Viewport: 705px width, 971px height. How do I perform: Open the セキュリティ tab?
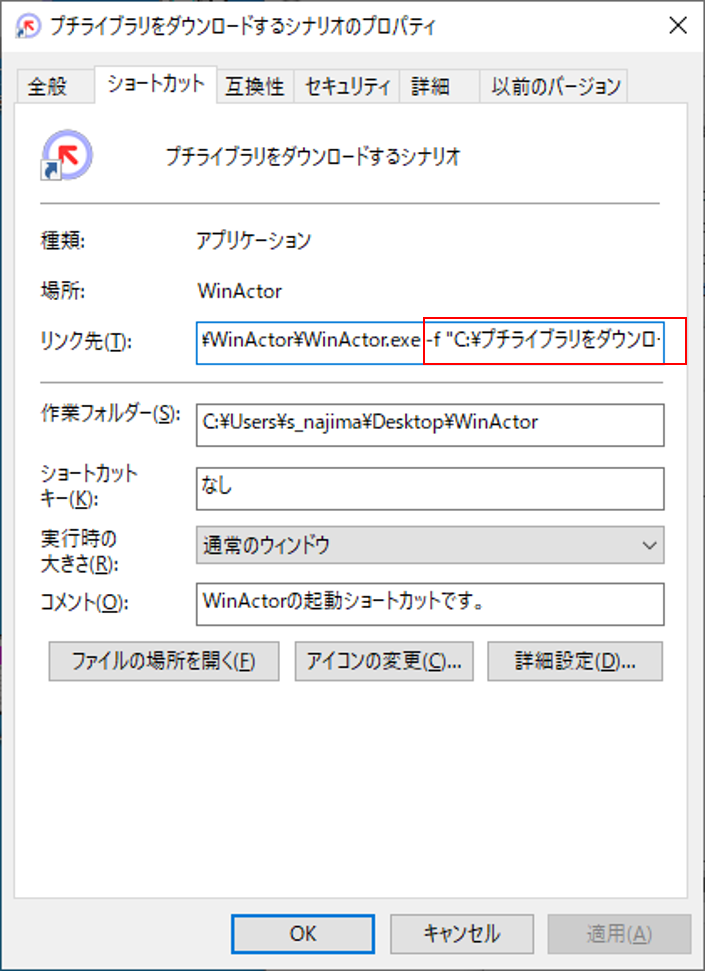click(347, 86)
